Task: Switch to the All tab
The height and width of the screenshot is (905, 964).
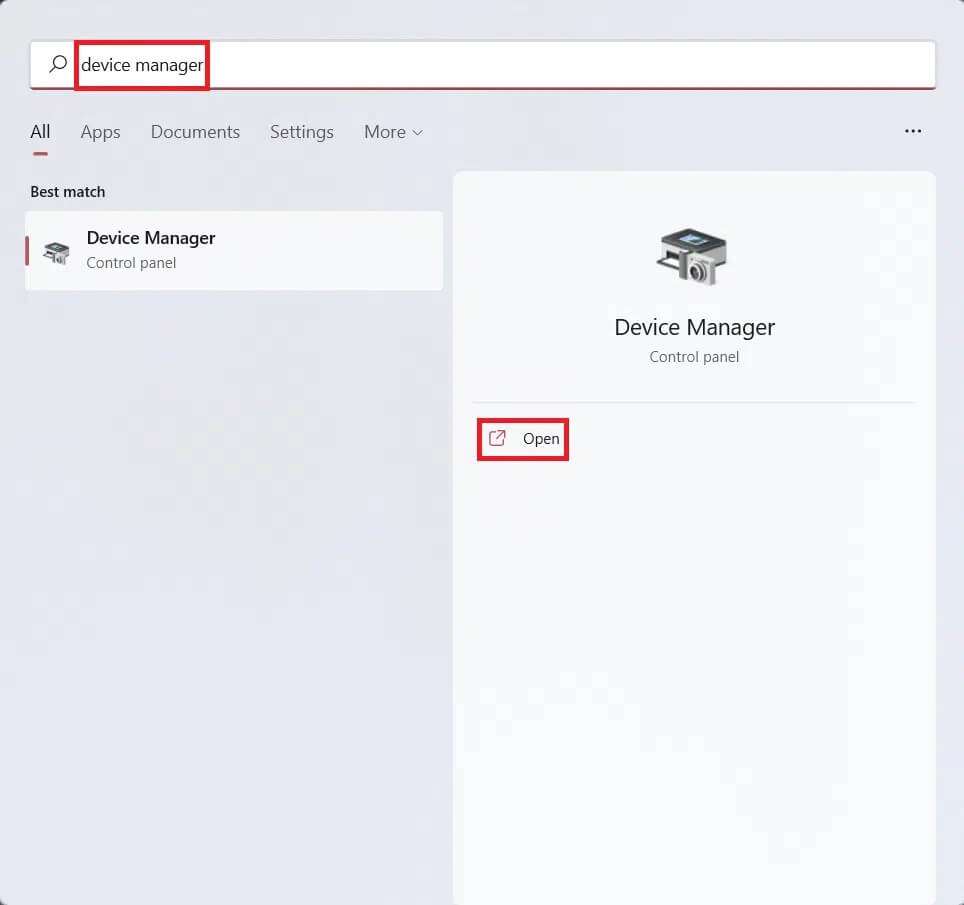Action: pos(40,132)
